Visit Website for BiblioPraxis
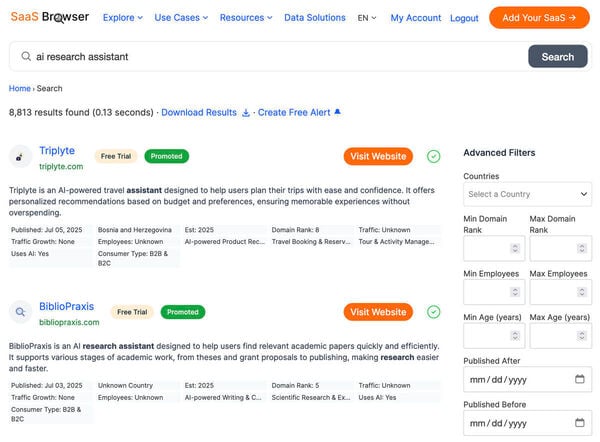Image resolution: width=600 pixels, height=442 pixels. 378,312
